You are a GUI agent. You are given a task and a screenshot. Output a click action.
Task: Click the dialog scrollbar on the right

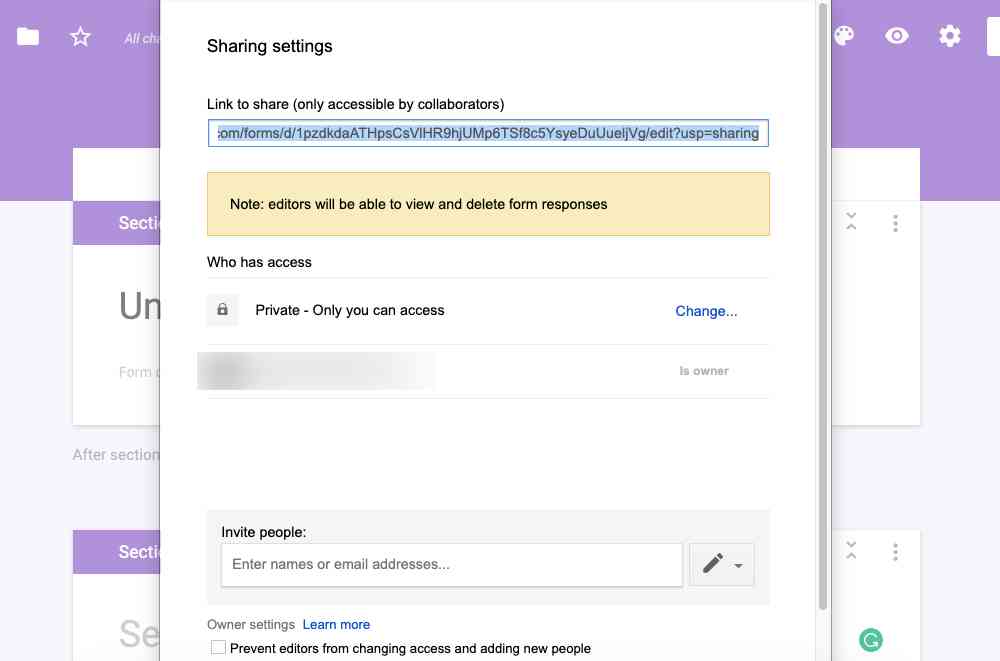pyautogui.click(x=822, y=300)
